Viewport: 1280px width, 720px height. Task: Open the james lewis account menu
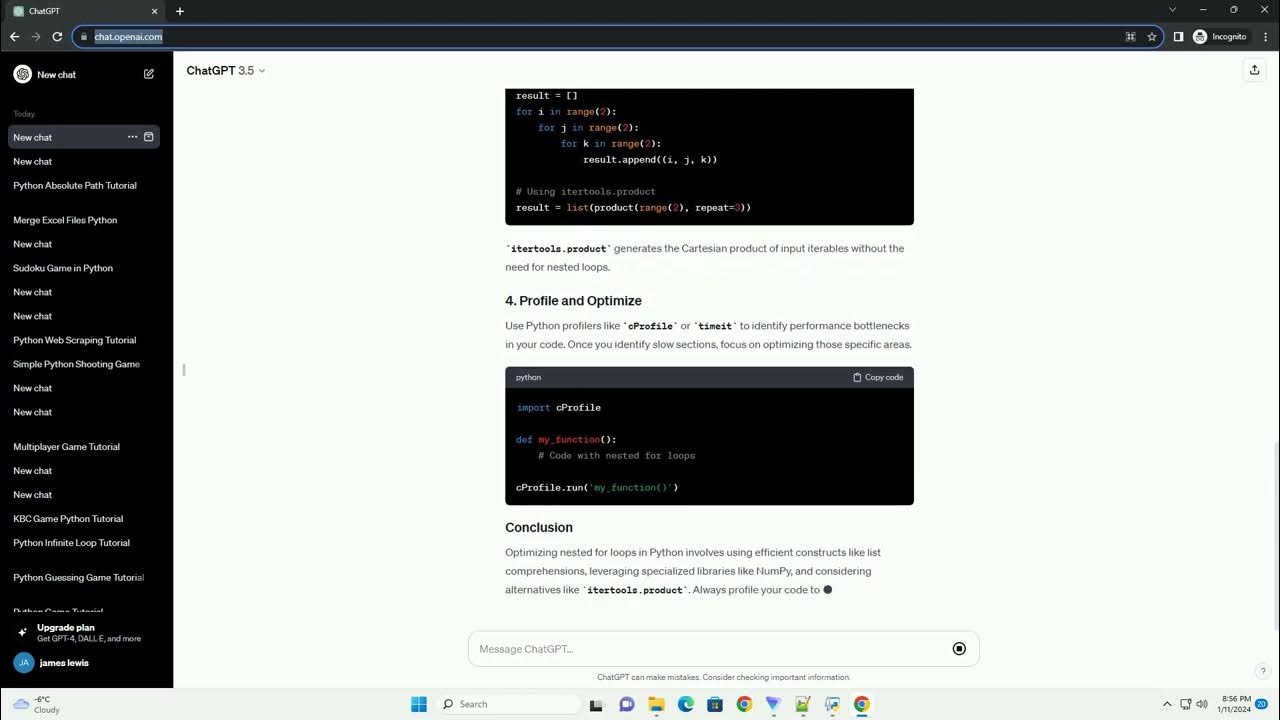pyautogui.click(x=86, y=662)
